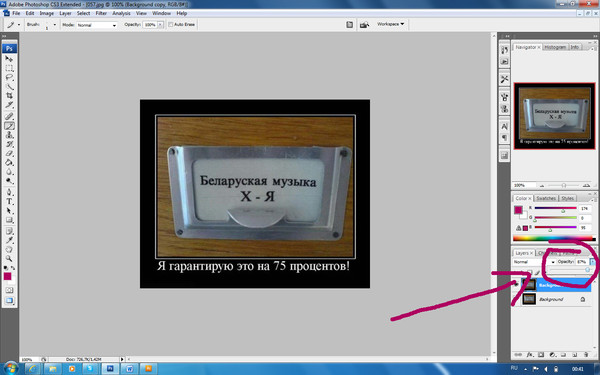Click the delete layer trash icon
This screenshot has width=600, height=375.
585,355
